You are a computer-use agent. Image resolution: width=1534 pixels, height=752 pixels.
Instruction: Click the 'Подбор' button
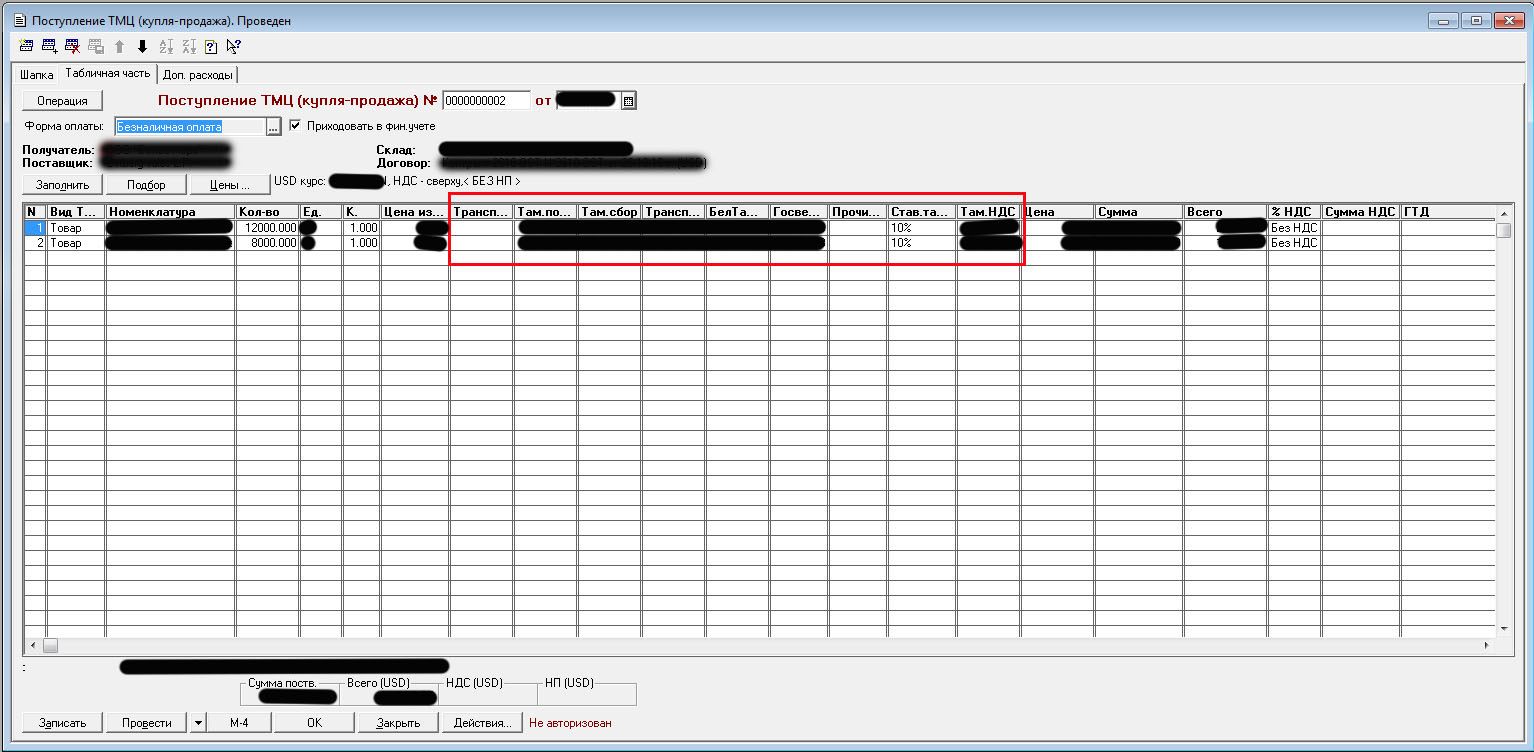tap(147, 185)
